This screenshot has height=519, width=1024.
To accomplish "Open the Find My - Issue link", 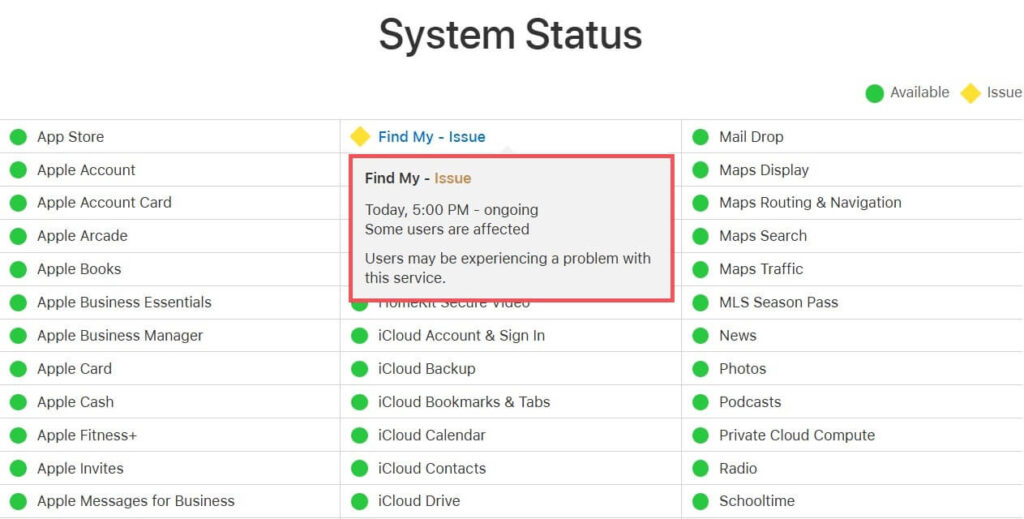I will tap(431, 137).
